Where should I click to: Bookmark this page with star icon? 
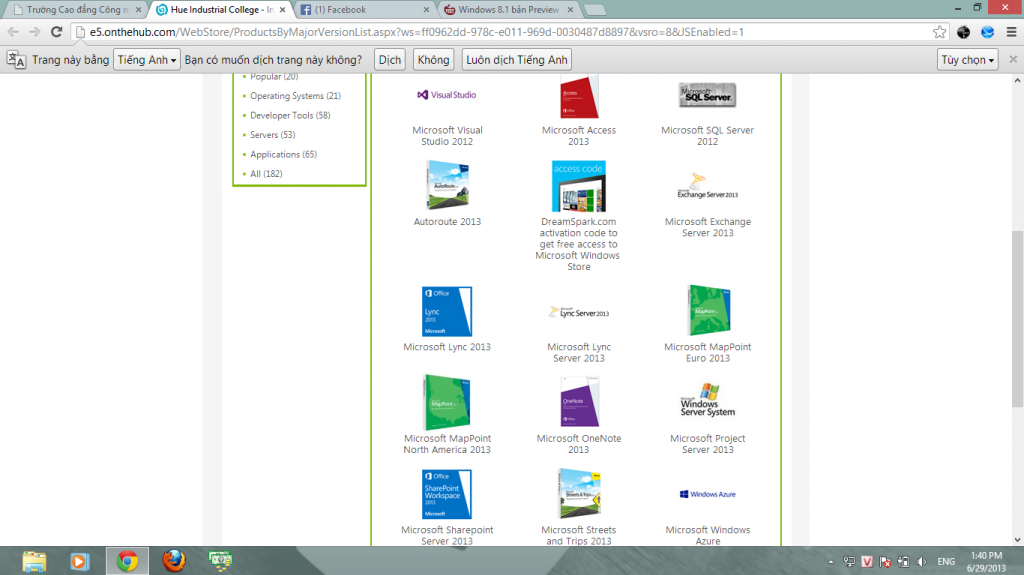[x=939, y=32]
